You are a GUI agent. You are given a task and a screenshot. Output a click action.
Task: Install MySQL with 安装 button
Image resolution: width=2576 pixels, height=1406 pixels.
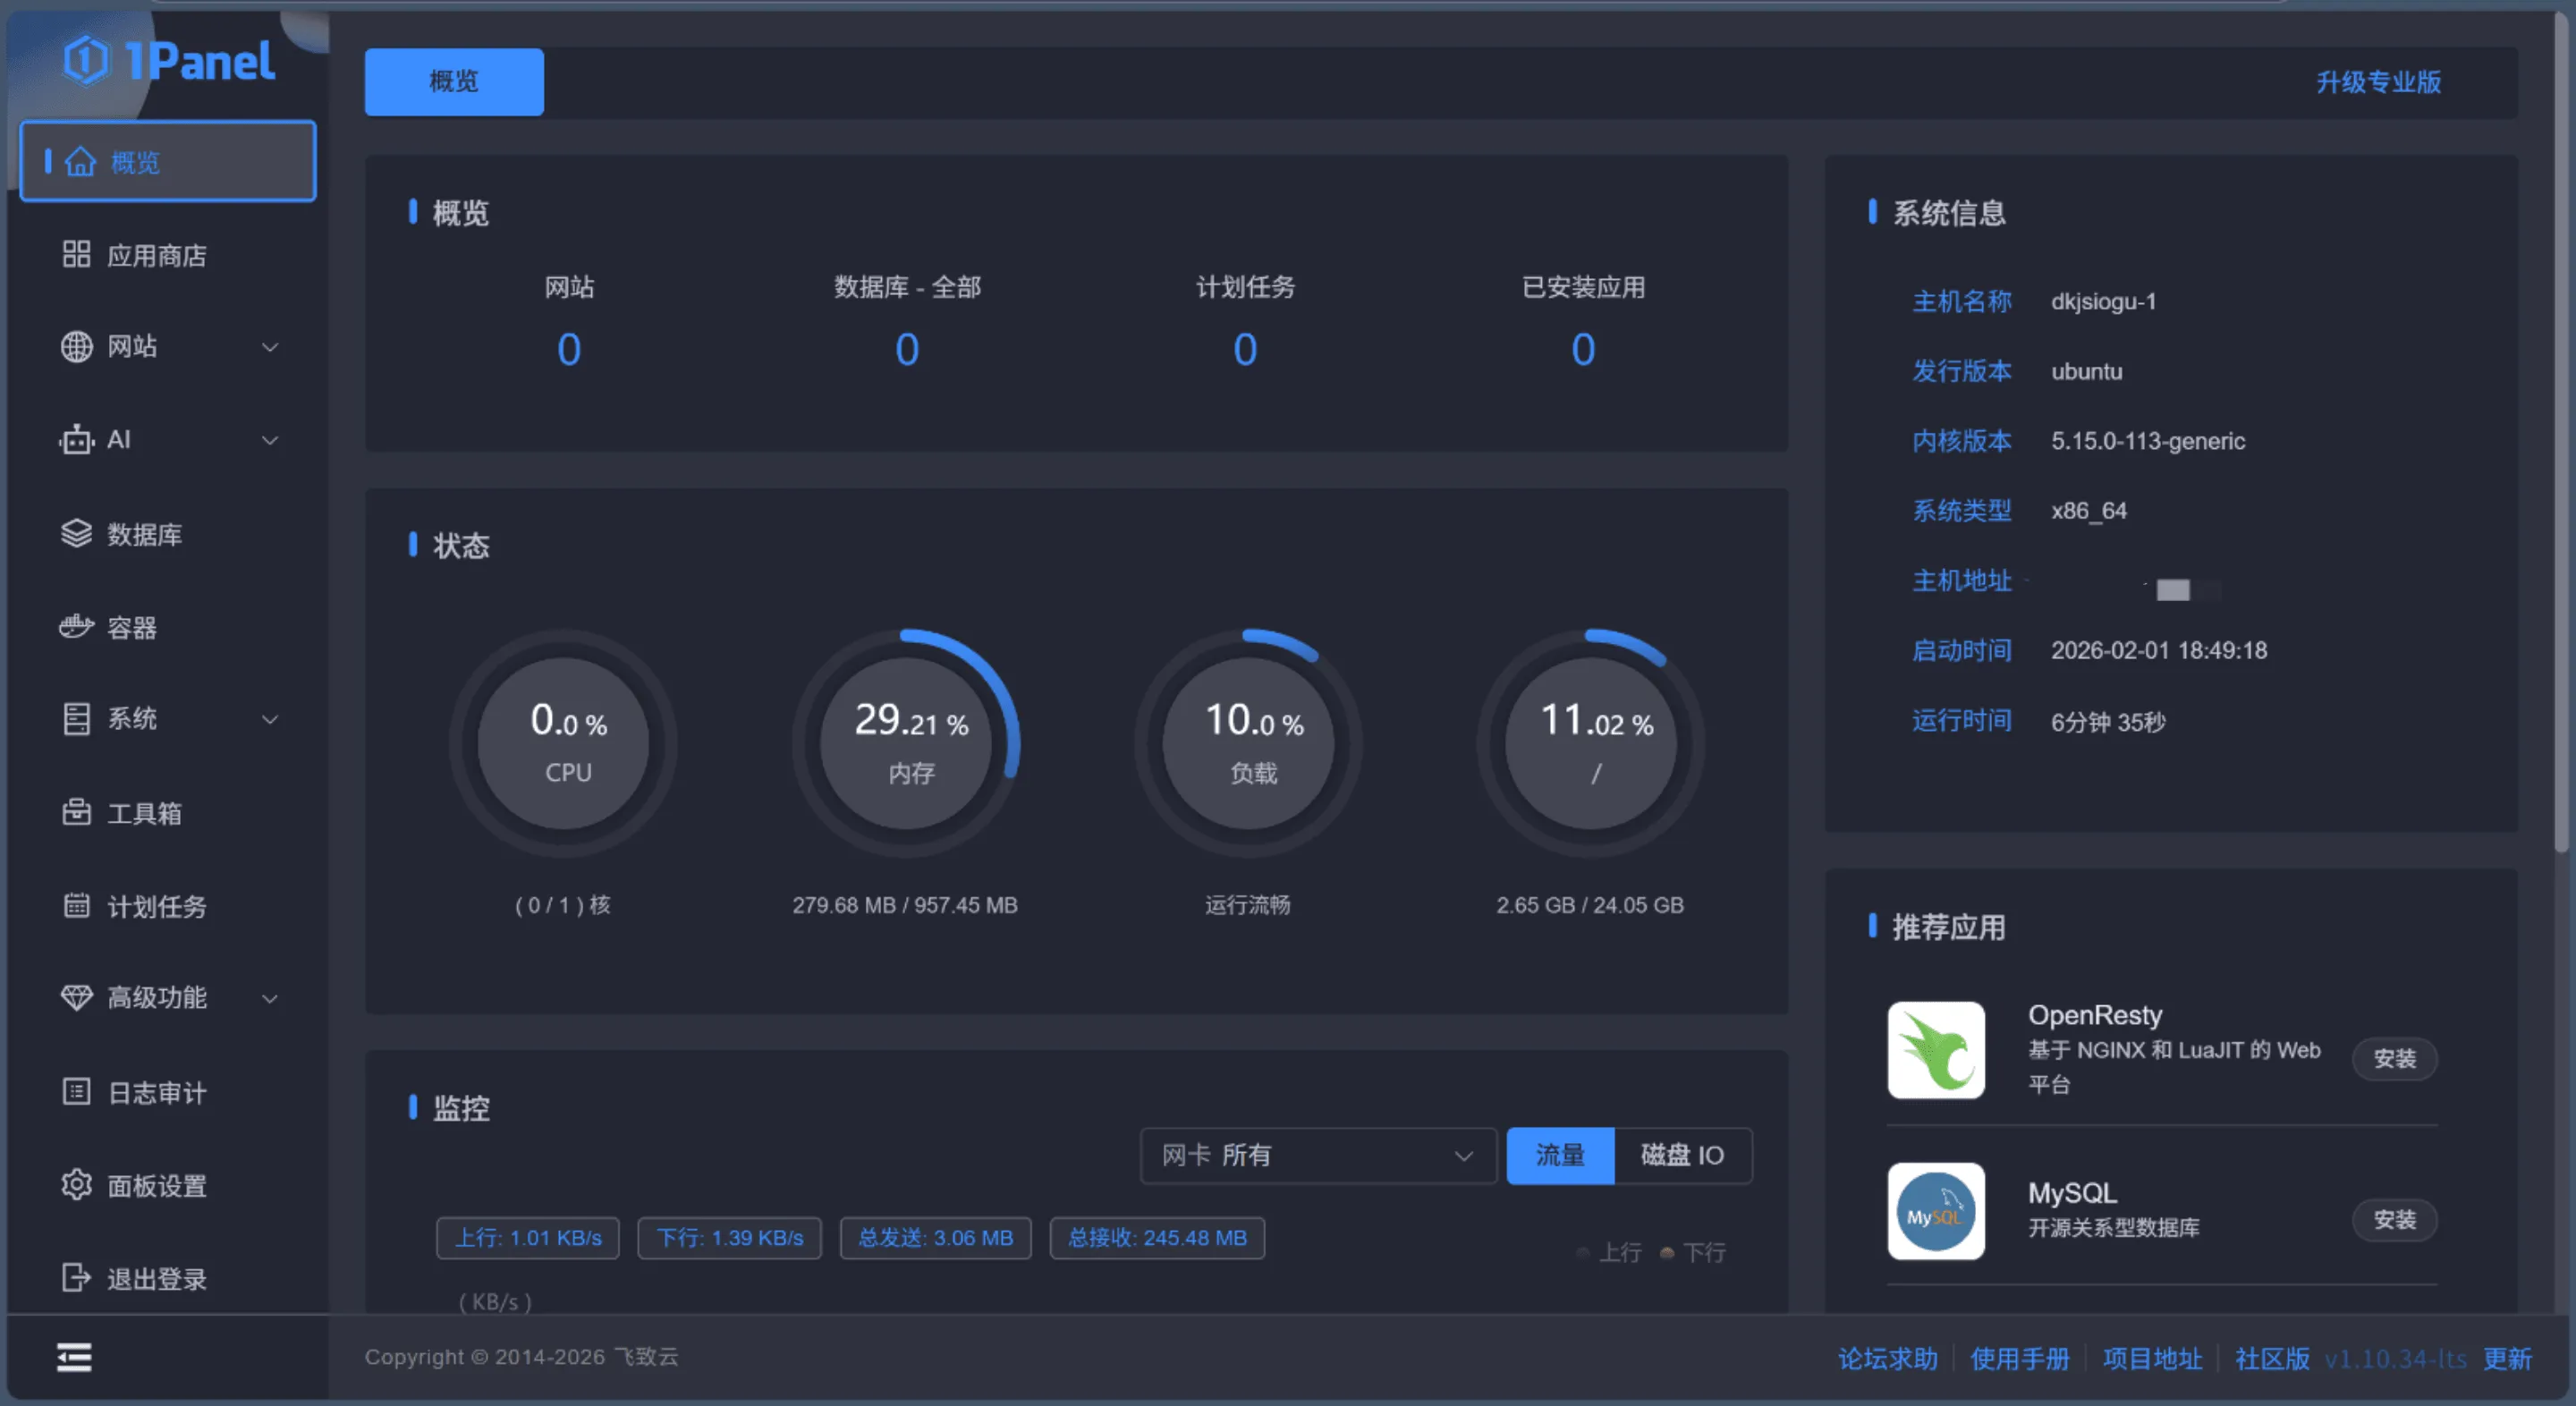pos(2395,1220)
